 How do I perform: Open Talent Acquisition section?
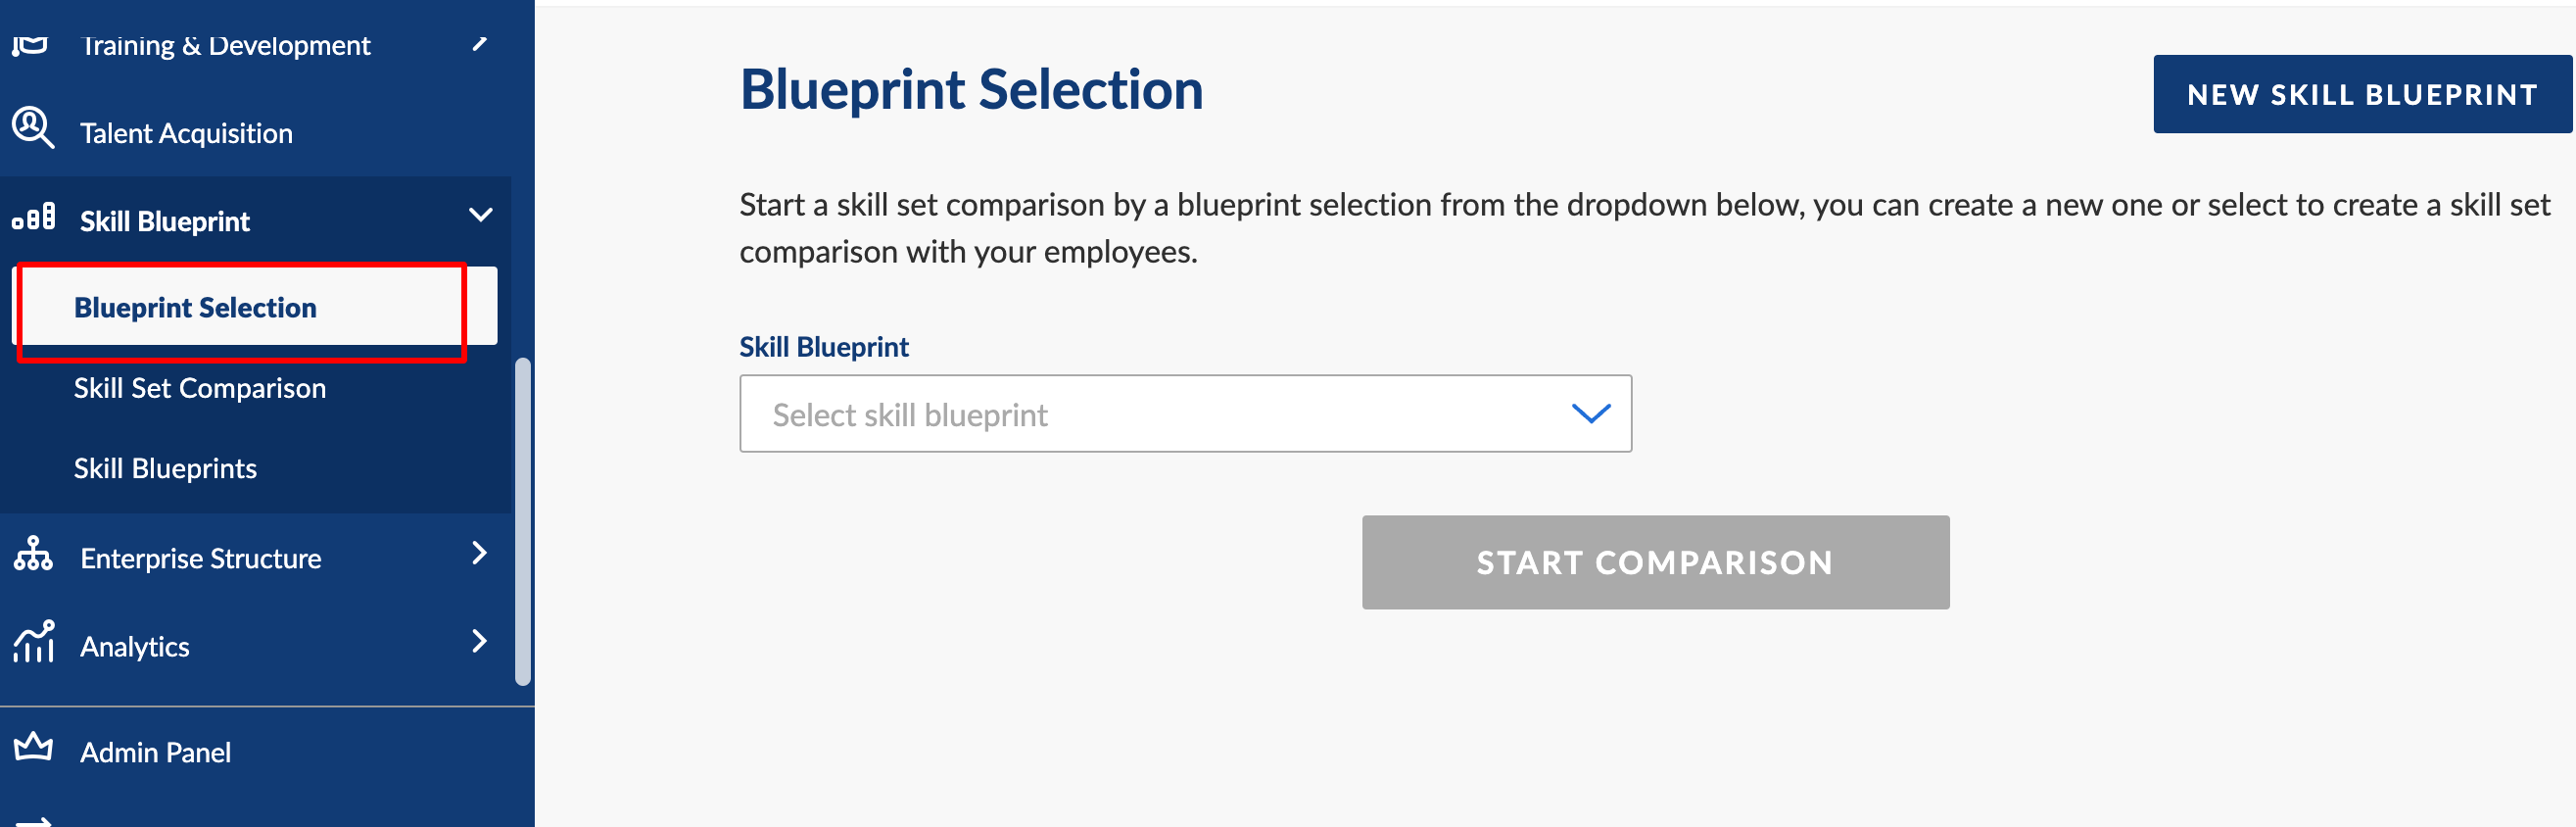(x=186, y=133)
